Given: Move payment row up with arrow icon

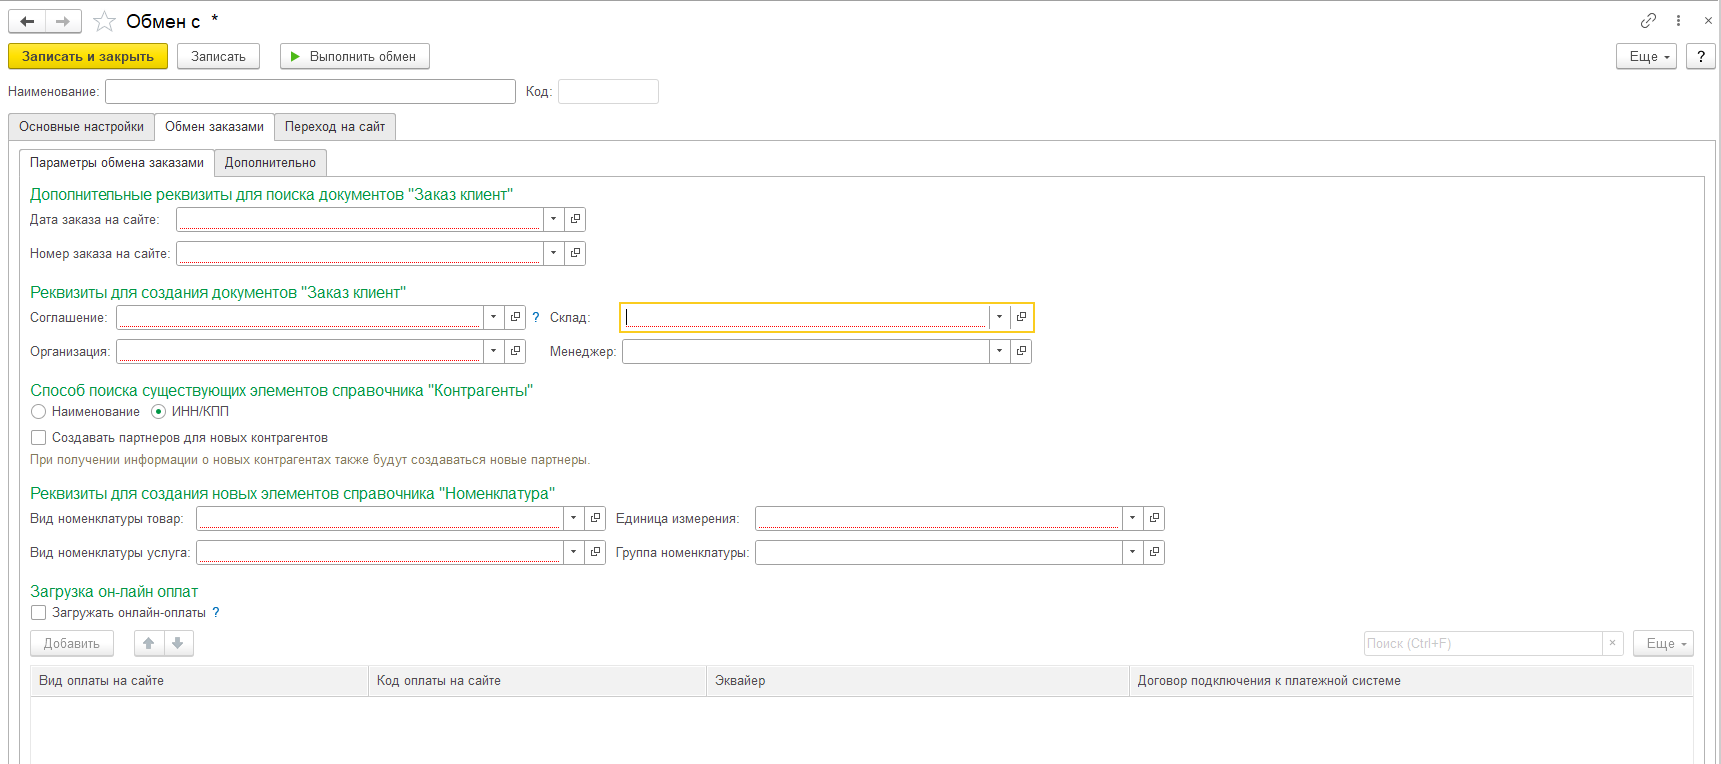Looking at the screenshot, I should 149,643.
